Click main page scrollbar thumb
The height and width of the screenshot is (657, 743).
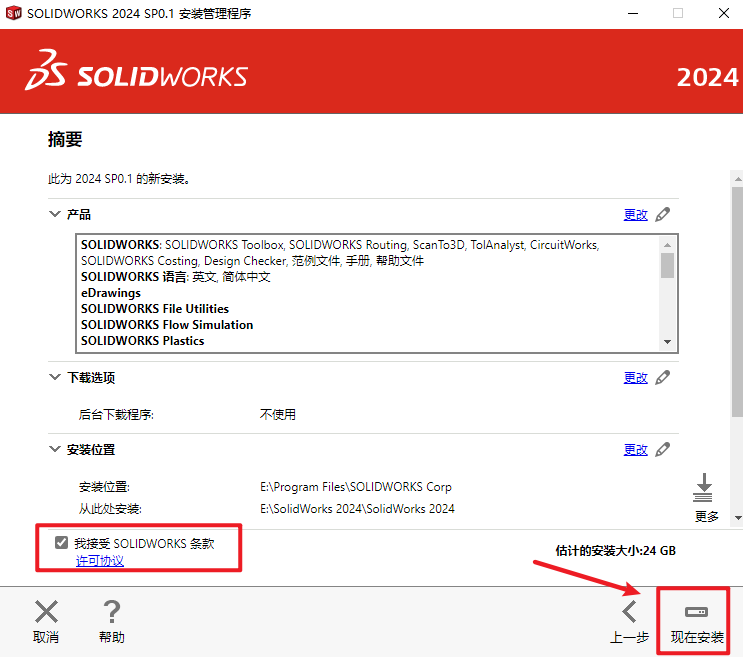tap(737, 302)
